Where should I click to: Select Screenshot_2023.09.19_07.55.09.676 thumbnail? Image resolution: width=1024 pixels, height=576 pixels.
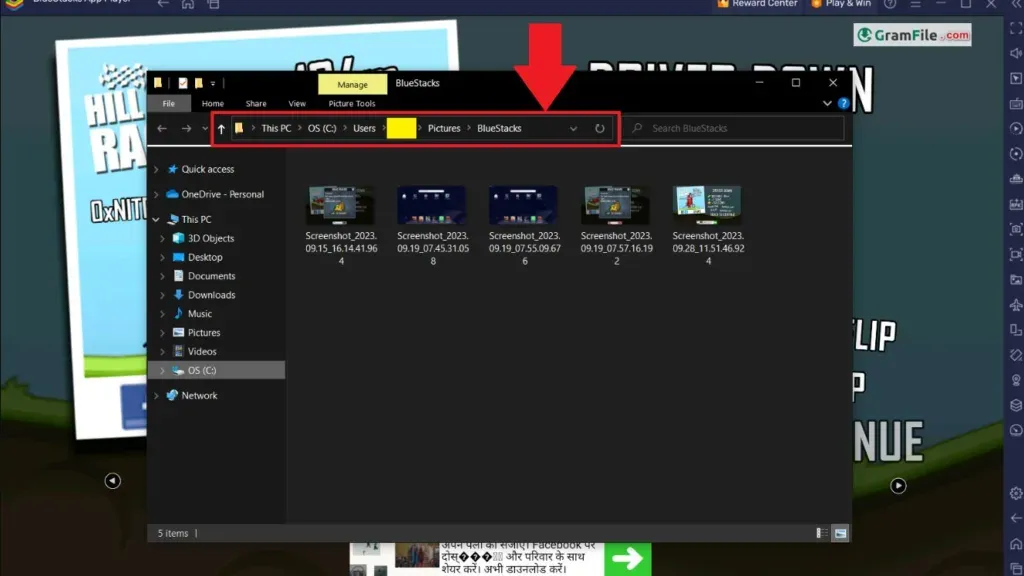pos(524,205)
